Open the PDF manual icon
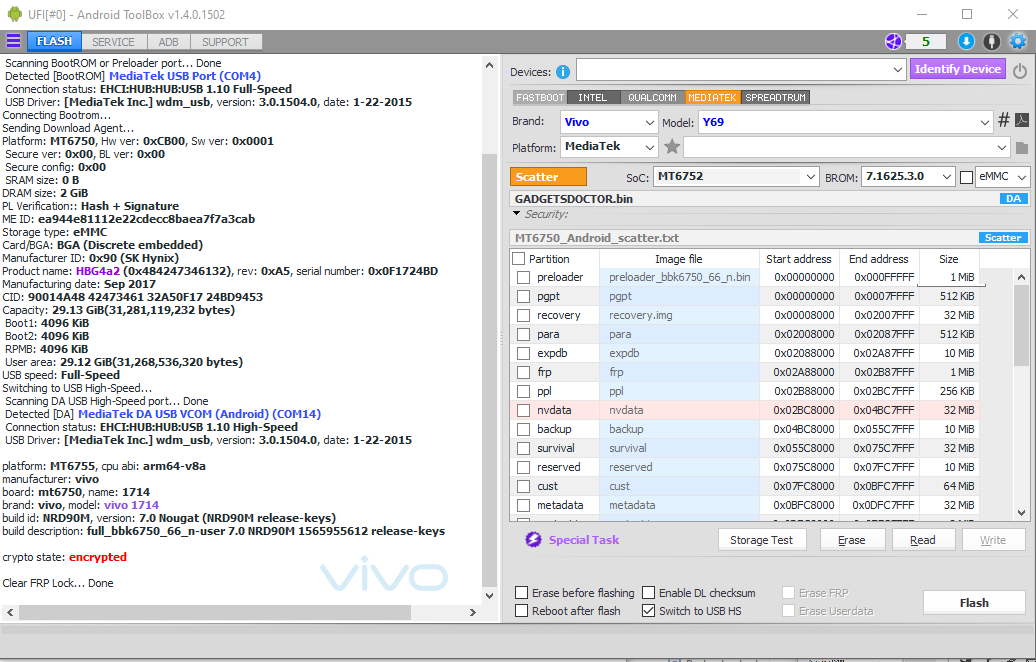 pyautogui.click(x=1022, y=121)
